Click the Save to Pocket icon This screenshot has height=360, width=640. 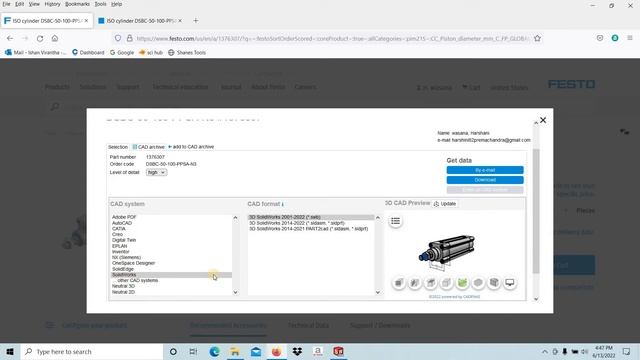click(x=600, y=38)
